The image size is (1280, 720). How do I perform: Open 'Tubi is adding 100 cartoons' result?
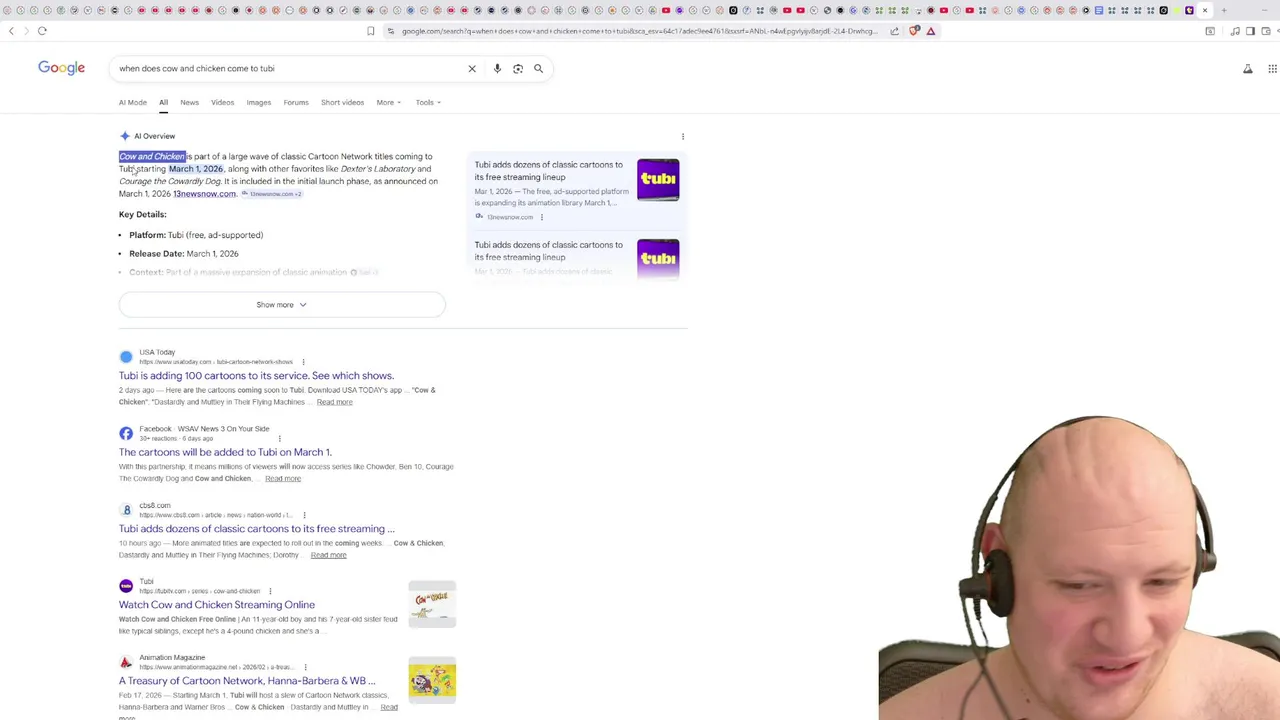click(x=256, y=376)
